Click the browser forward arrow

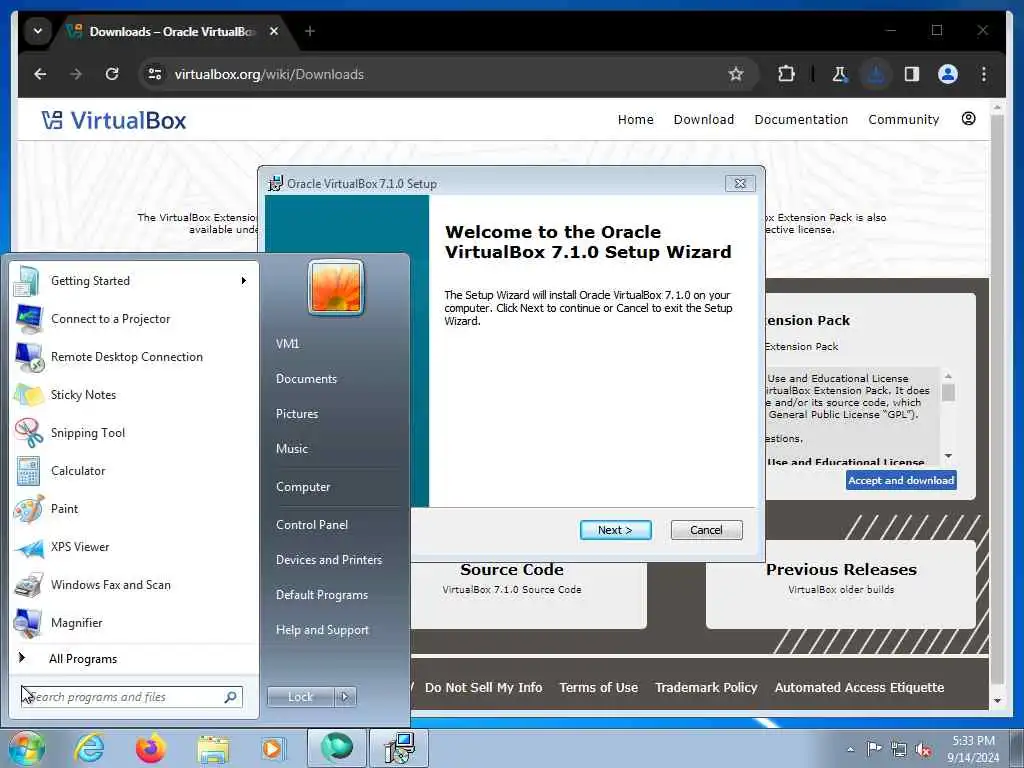[x=76, y=74]
